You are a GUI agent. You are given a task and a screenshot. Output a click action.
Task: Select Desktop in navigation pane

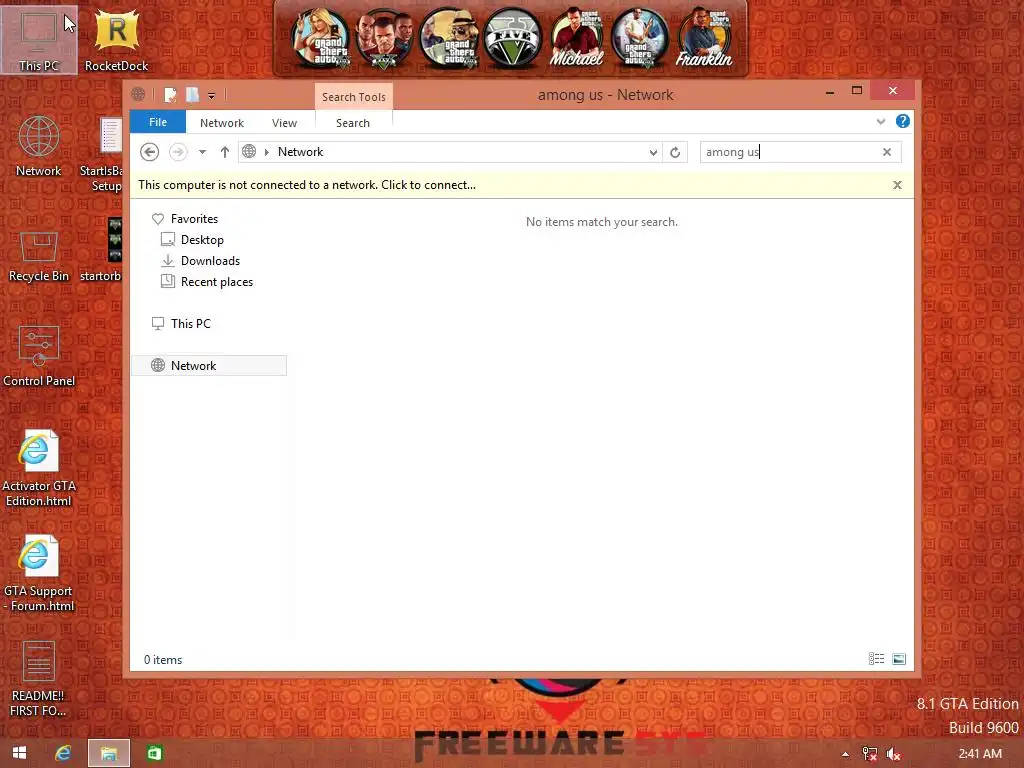click(193, 240)
